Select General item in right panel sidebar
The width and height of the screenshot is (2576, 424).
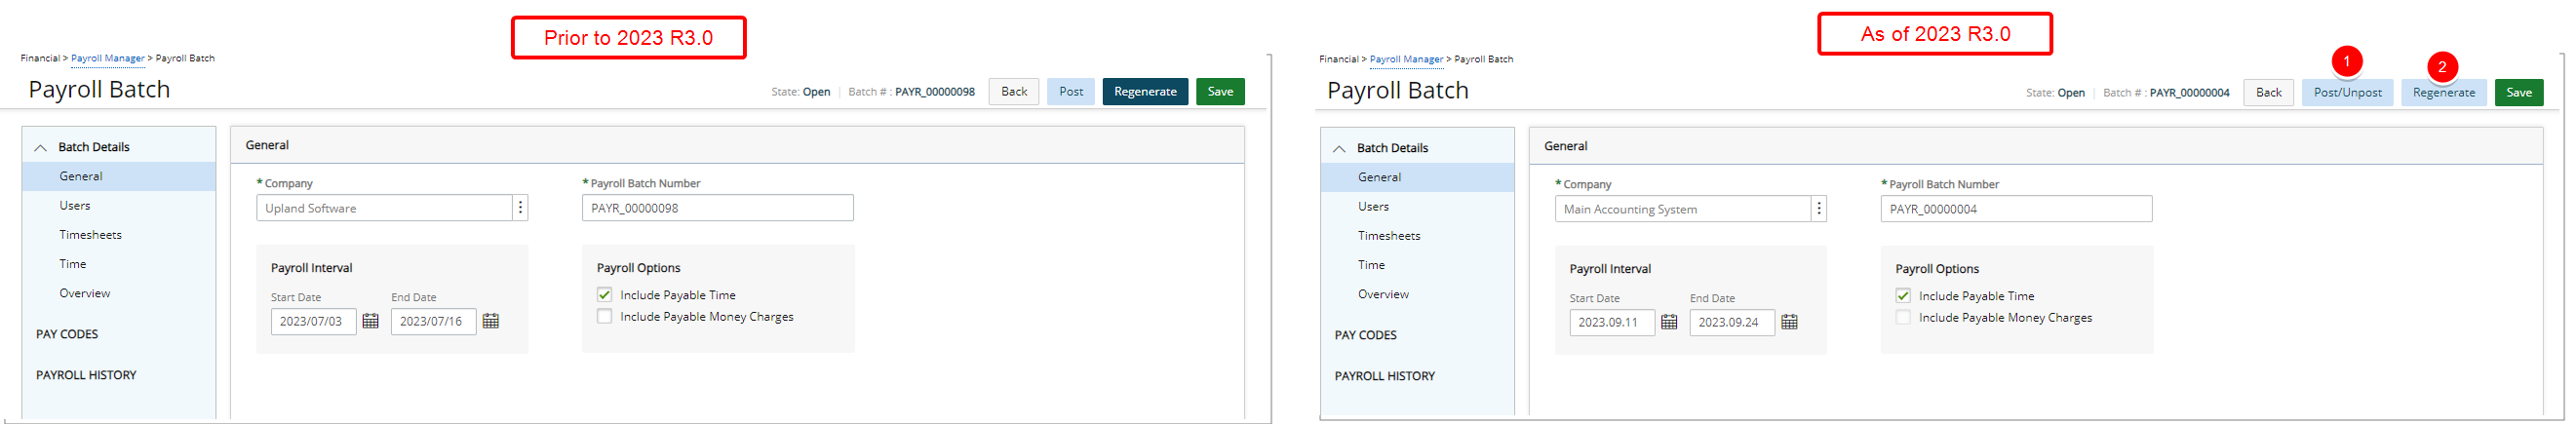coord(1417,177)
